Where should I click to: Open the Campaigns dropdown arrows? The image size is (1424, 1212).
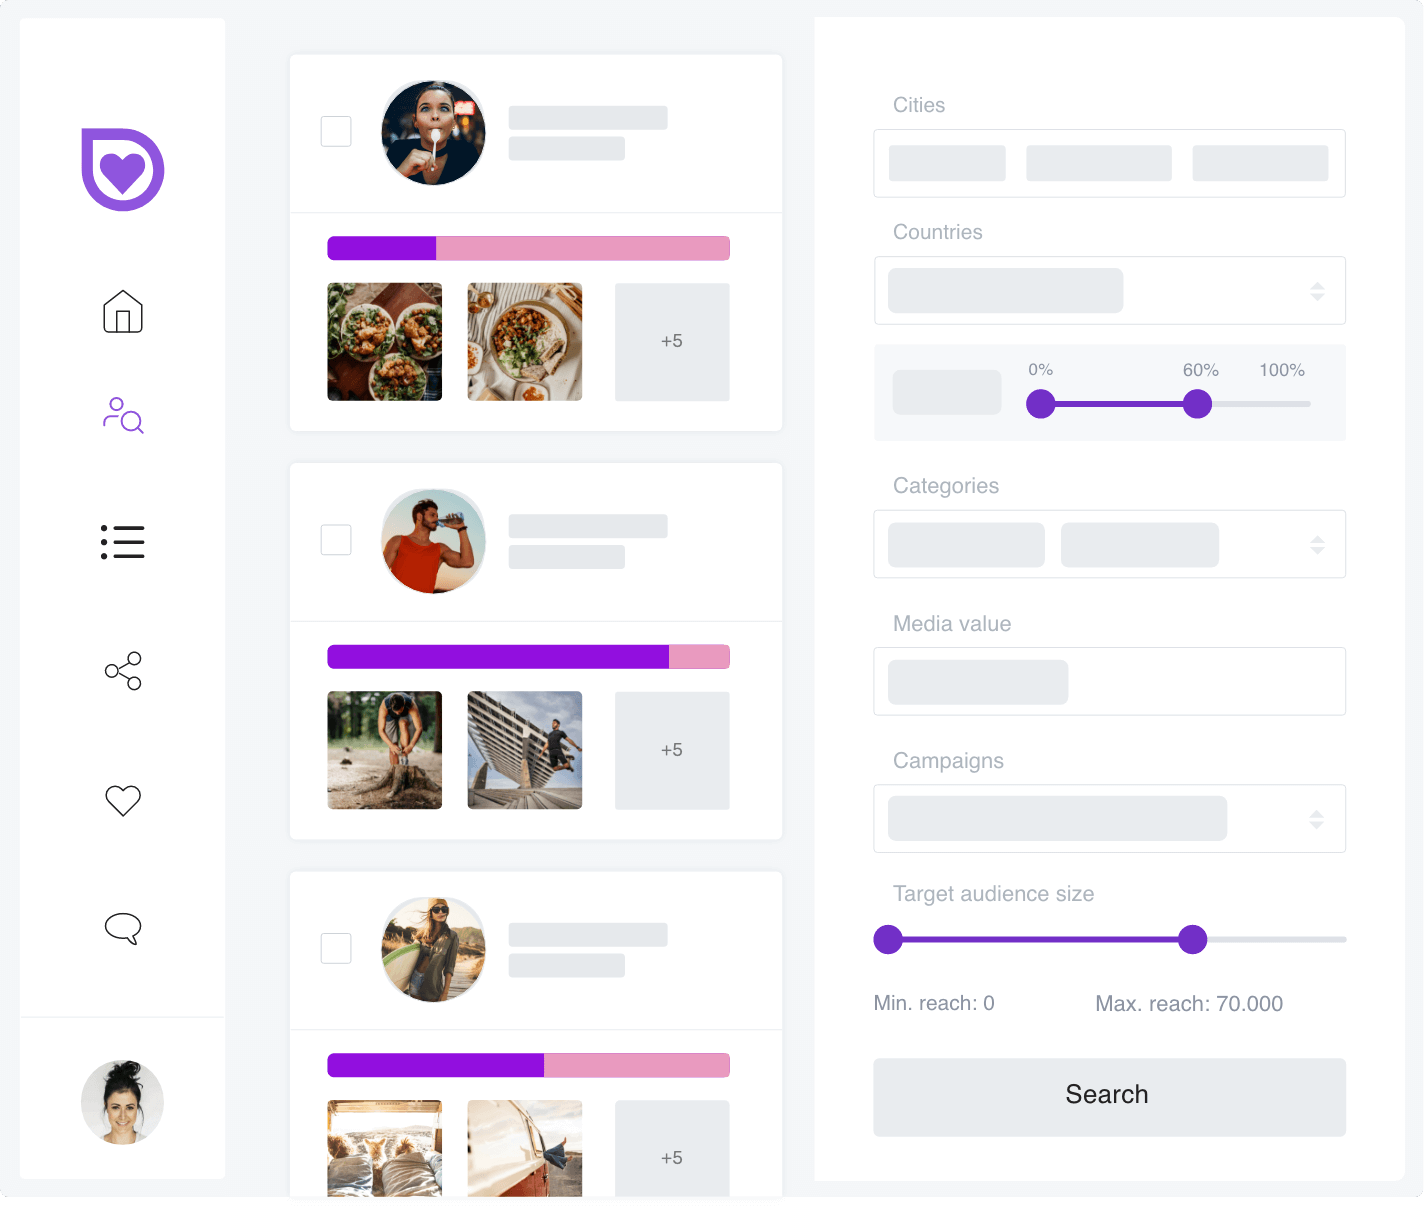coord(1317,819)
